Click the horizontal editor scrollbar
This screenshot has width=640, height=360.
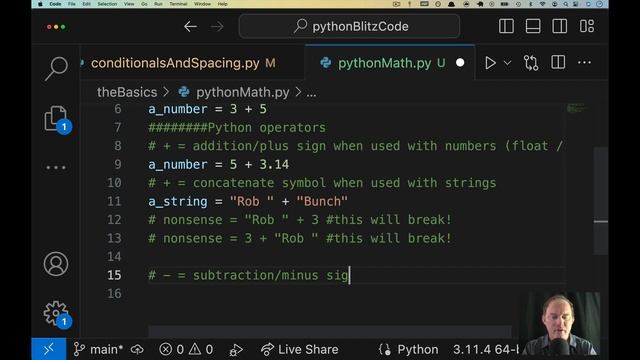coord(330,331)
